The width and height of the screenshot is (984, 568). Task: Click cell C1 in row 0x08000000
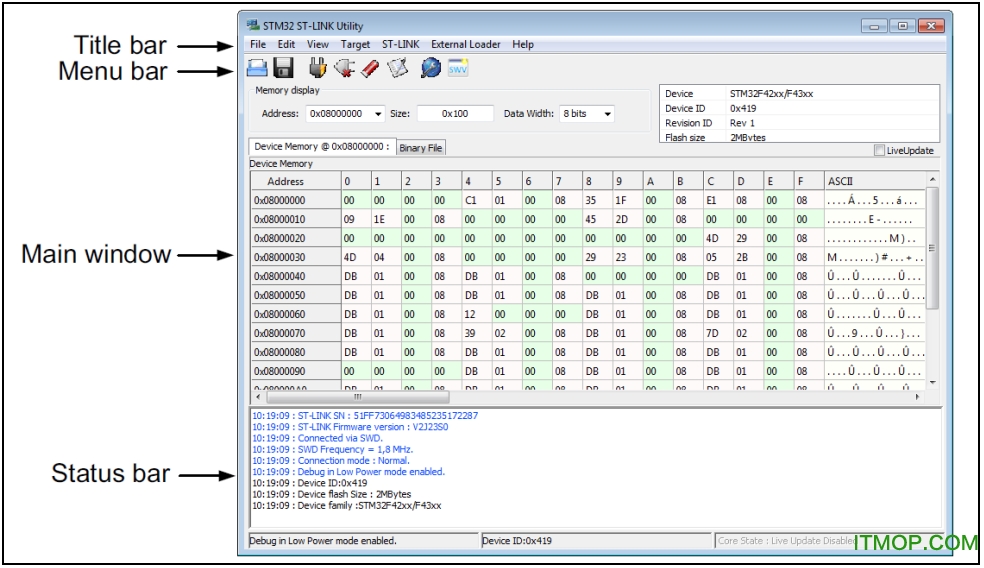click(477, 201)
